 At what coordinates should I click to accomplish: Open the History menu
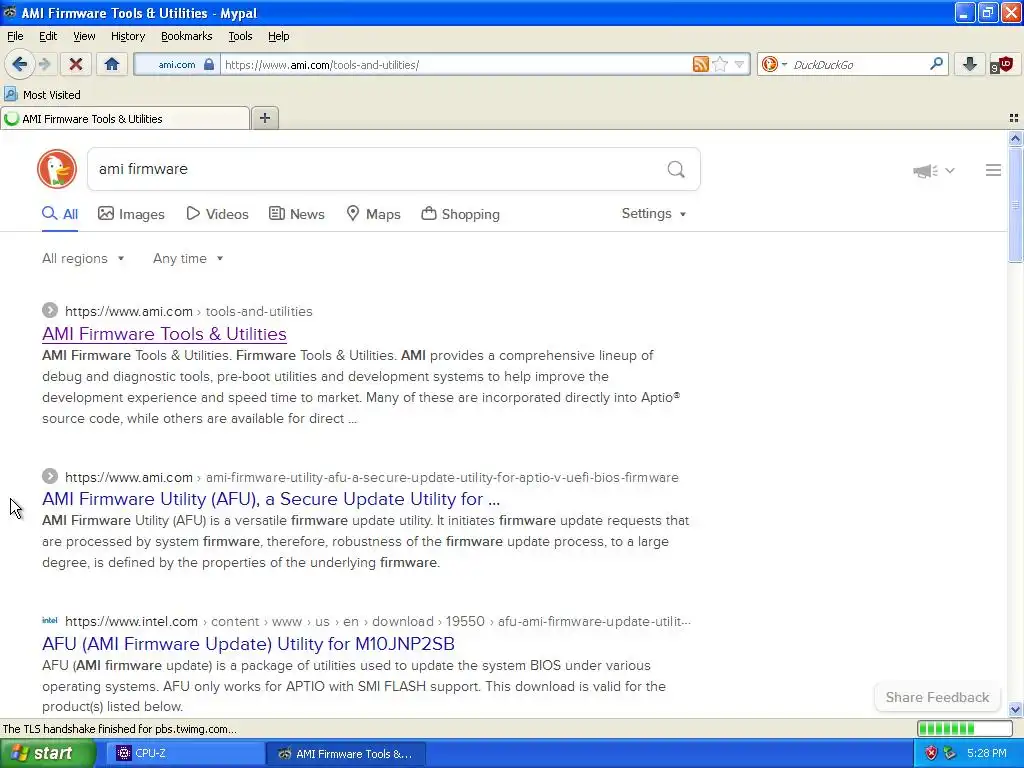pos(127,36)
